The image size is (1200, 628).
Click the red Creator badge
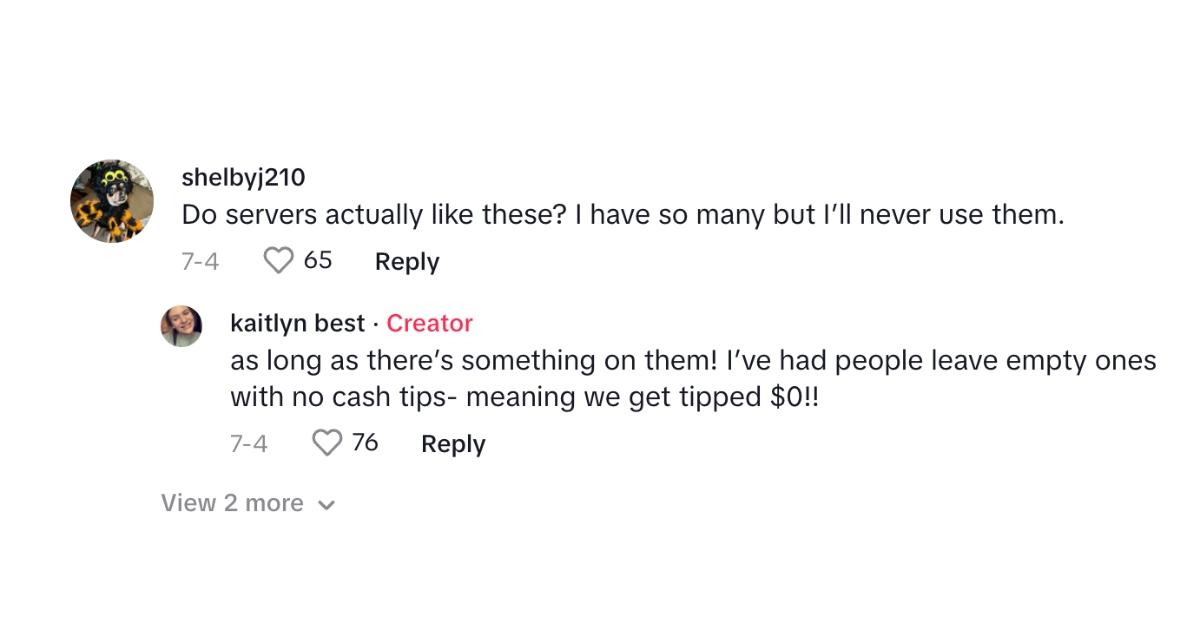click(x=430, y=323)
